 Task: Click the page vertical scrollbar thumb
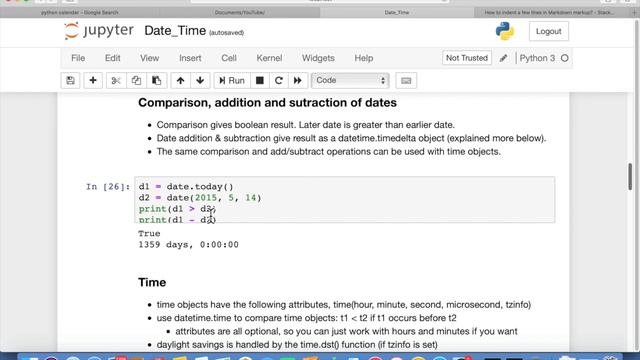coord(630,177)
